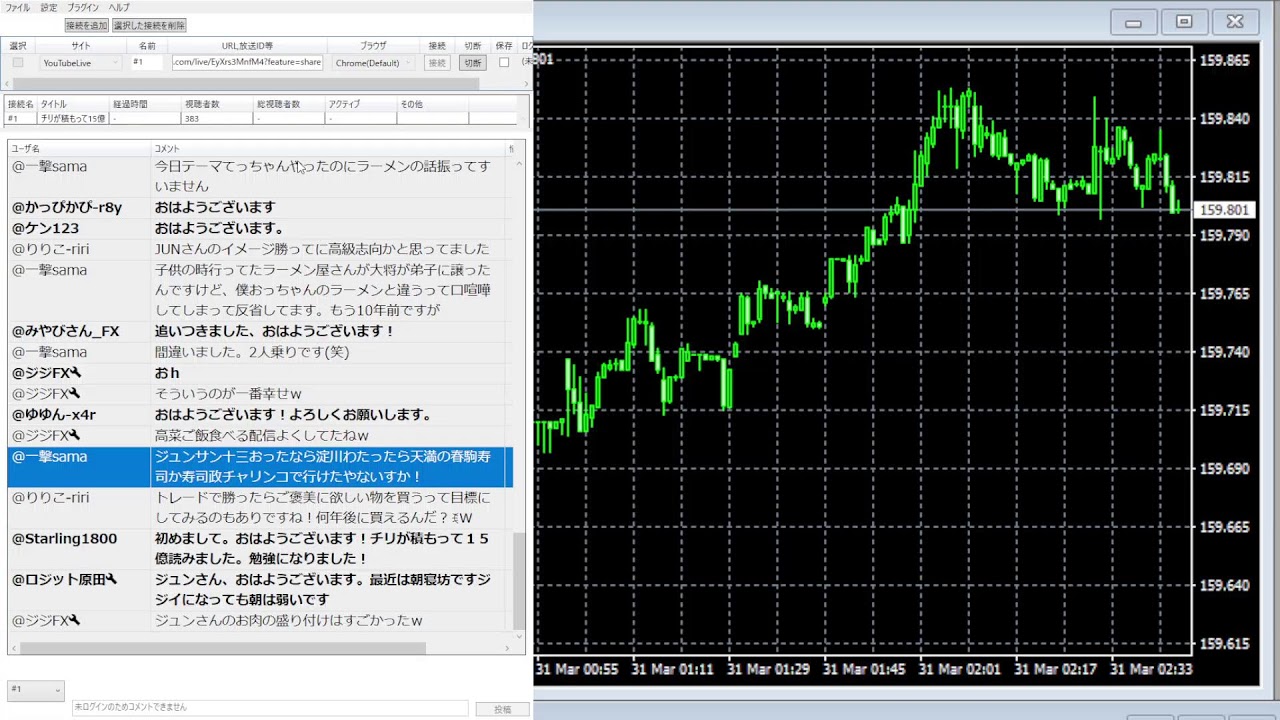Click the viewer count cell 383
1280x720 pixels.
217,118
